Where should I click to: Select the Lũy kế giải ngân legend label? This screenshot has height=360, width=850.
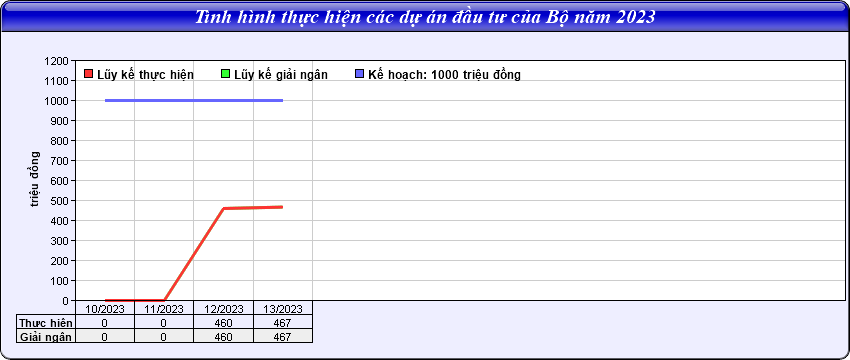pyautogui.click(x=281, y=75)
